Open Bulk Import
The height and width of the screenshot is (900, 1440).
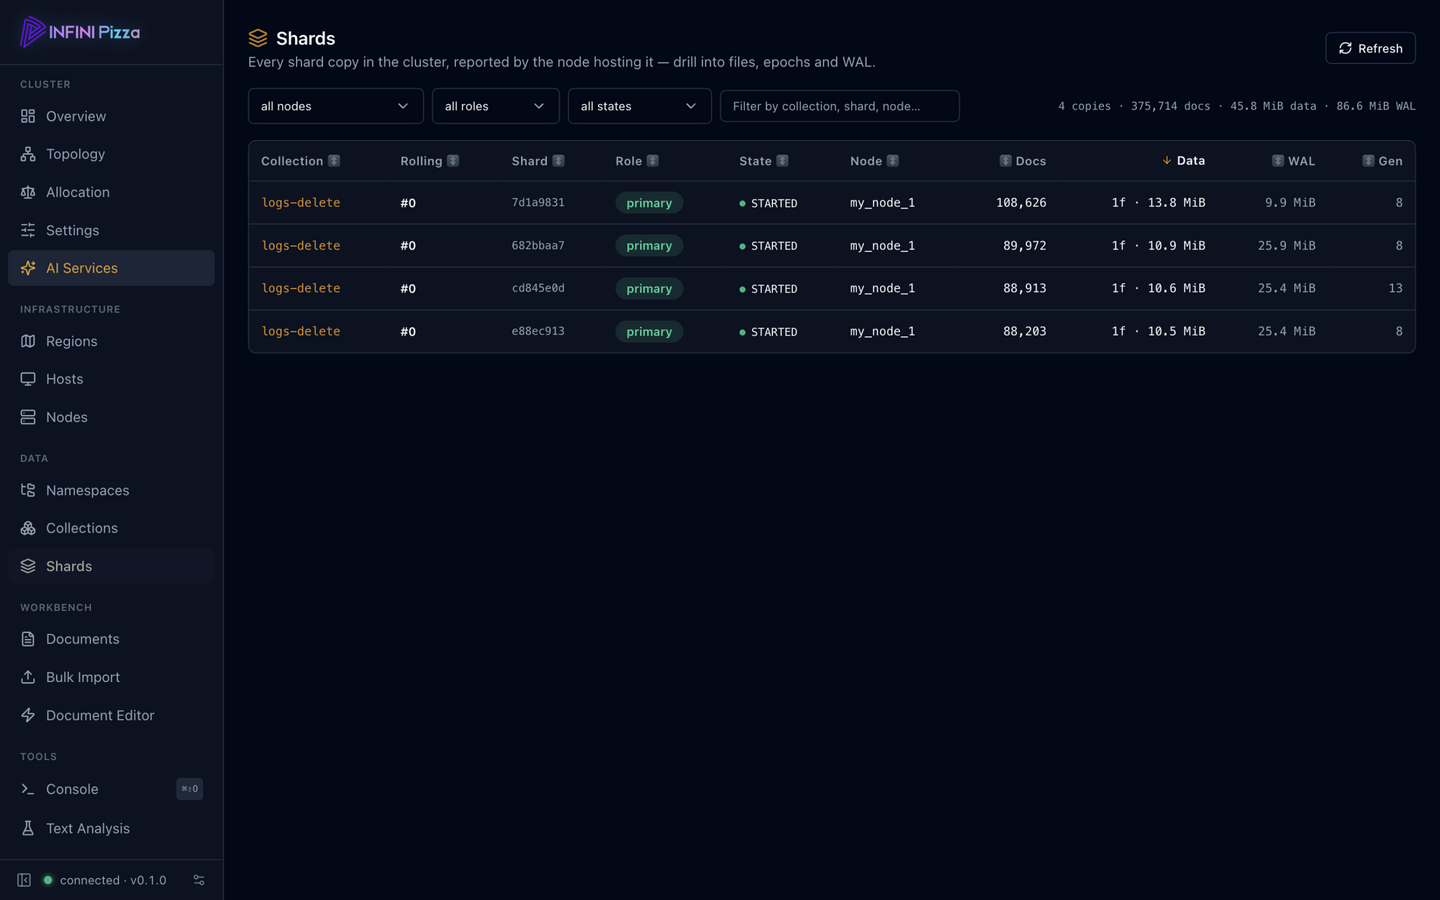click(111, 677)
